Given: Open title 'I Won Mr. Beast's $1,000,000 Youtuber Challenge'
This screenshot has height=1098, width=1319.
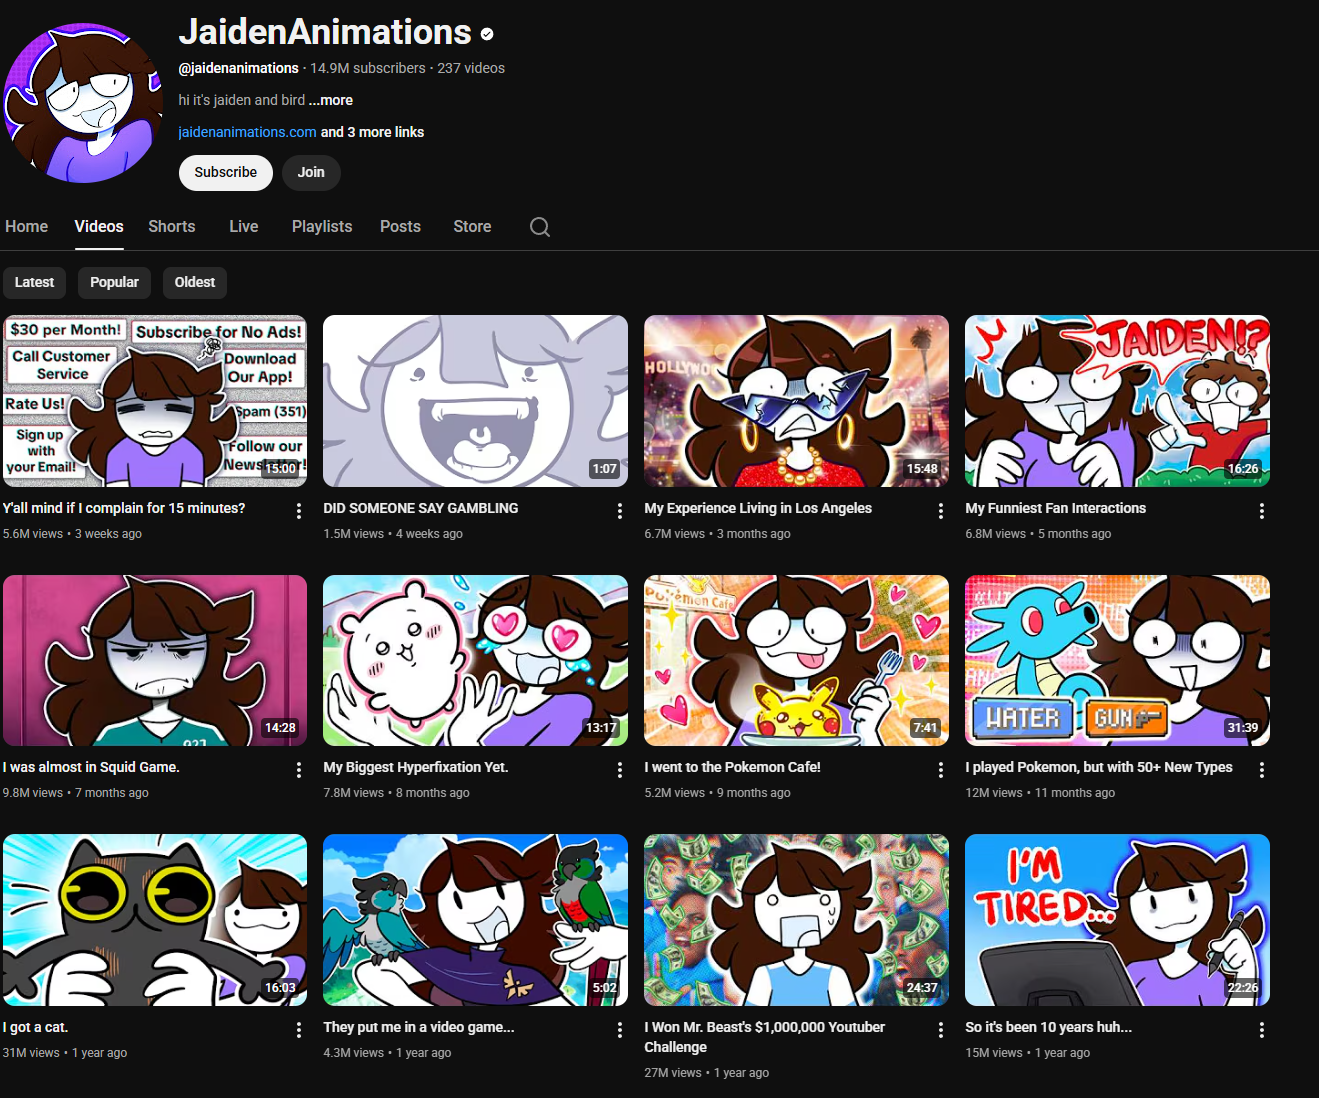Looking at the screenshot, I should coord(765,1037).
